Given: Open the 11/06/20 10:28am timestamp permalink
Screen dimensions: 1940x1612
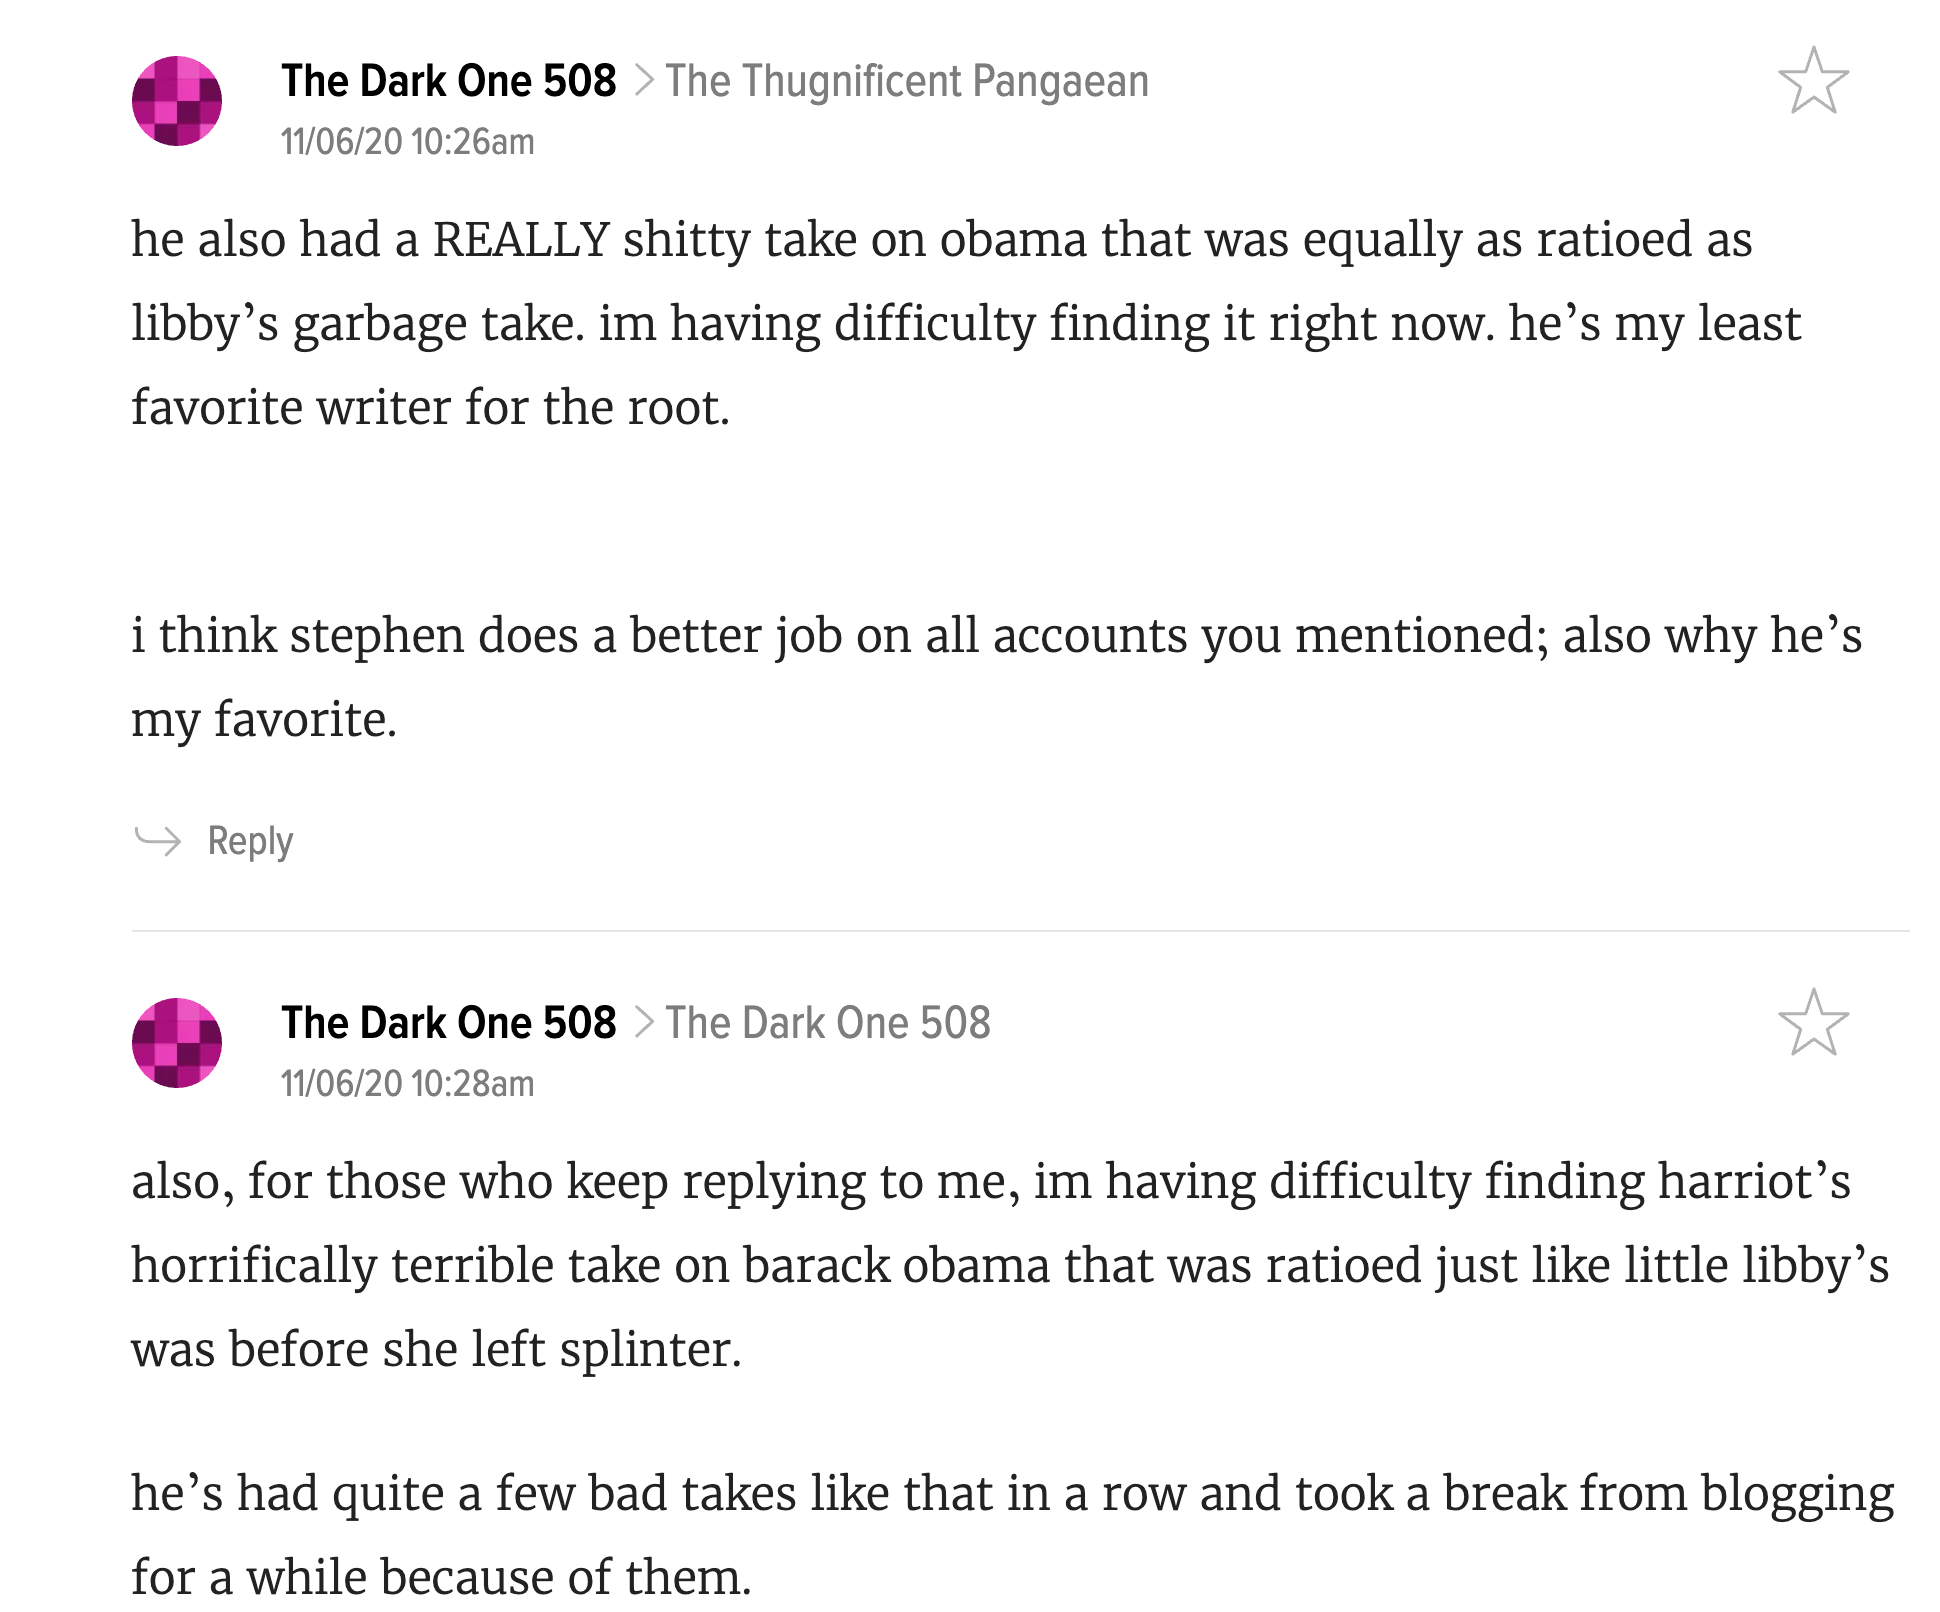Looking at the screenshot, I should (x=408, y=1084).
